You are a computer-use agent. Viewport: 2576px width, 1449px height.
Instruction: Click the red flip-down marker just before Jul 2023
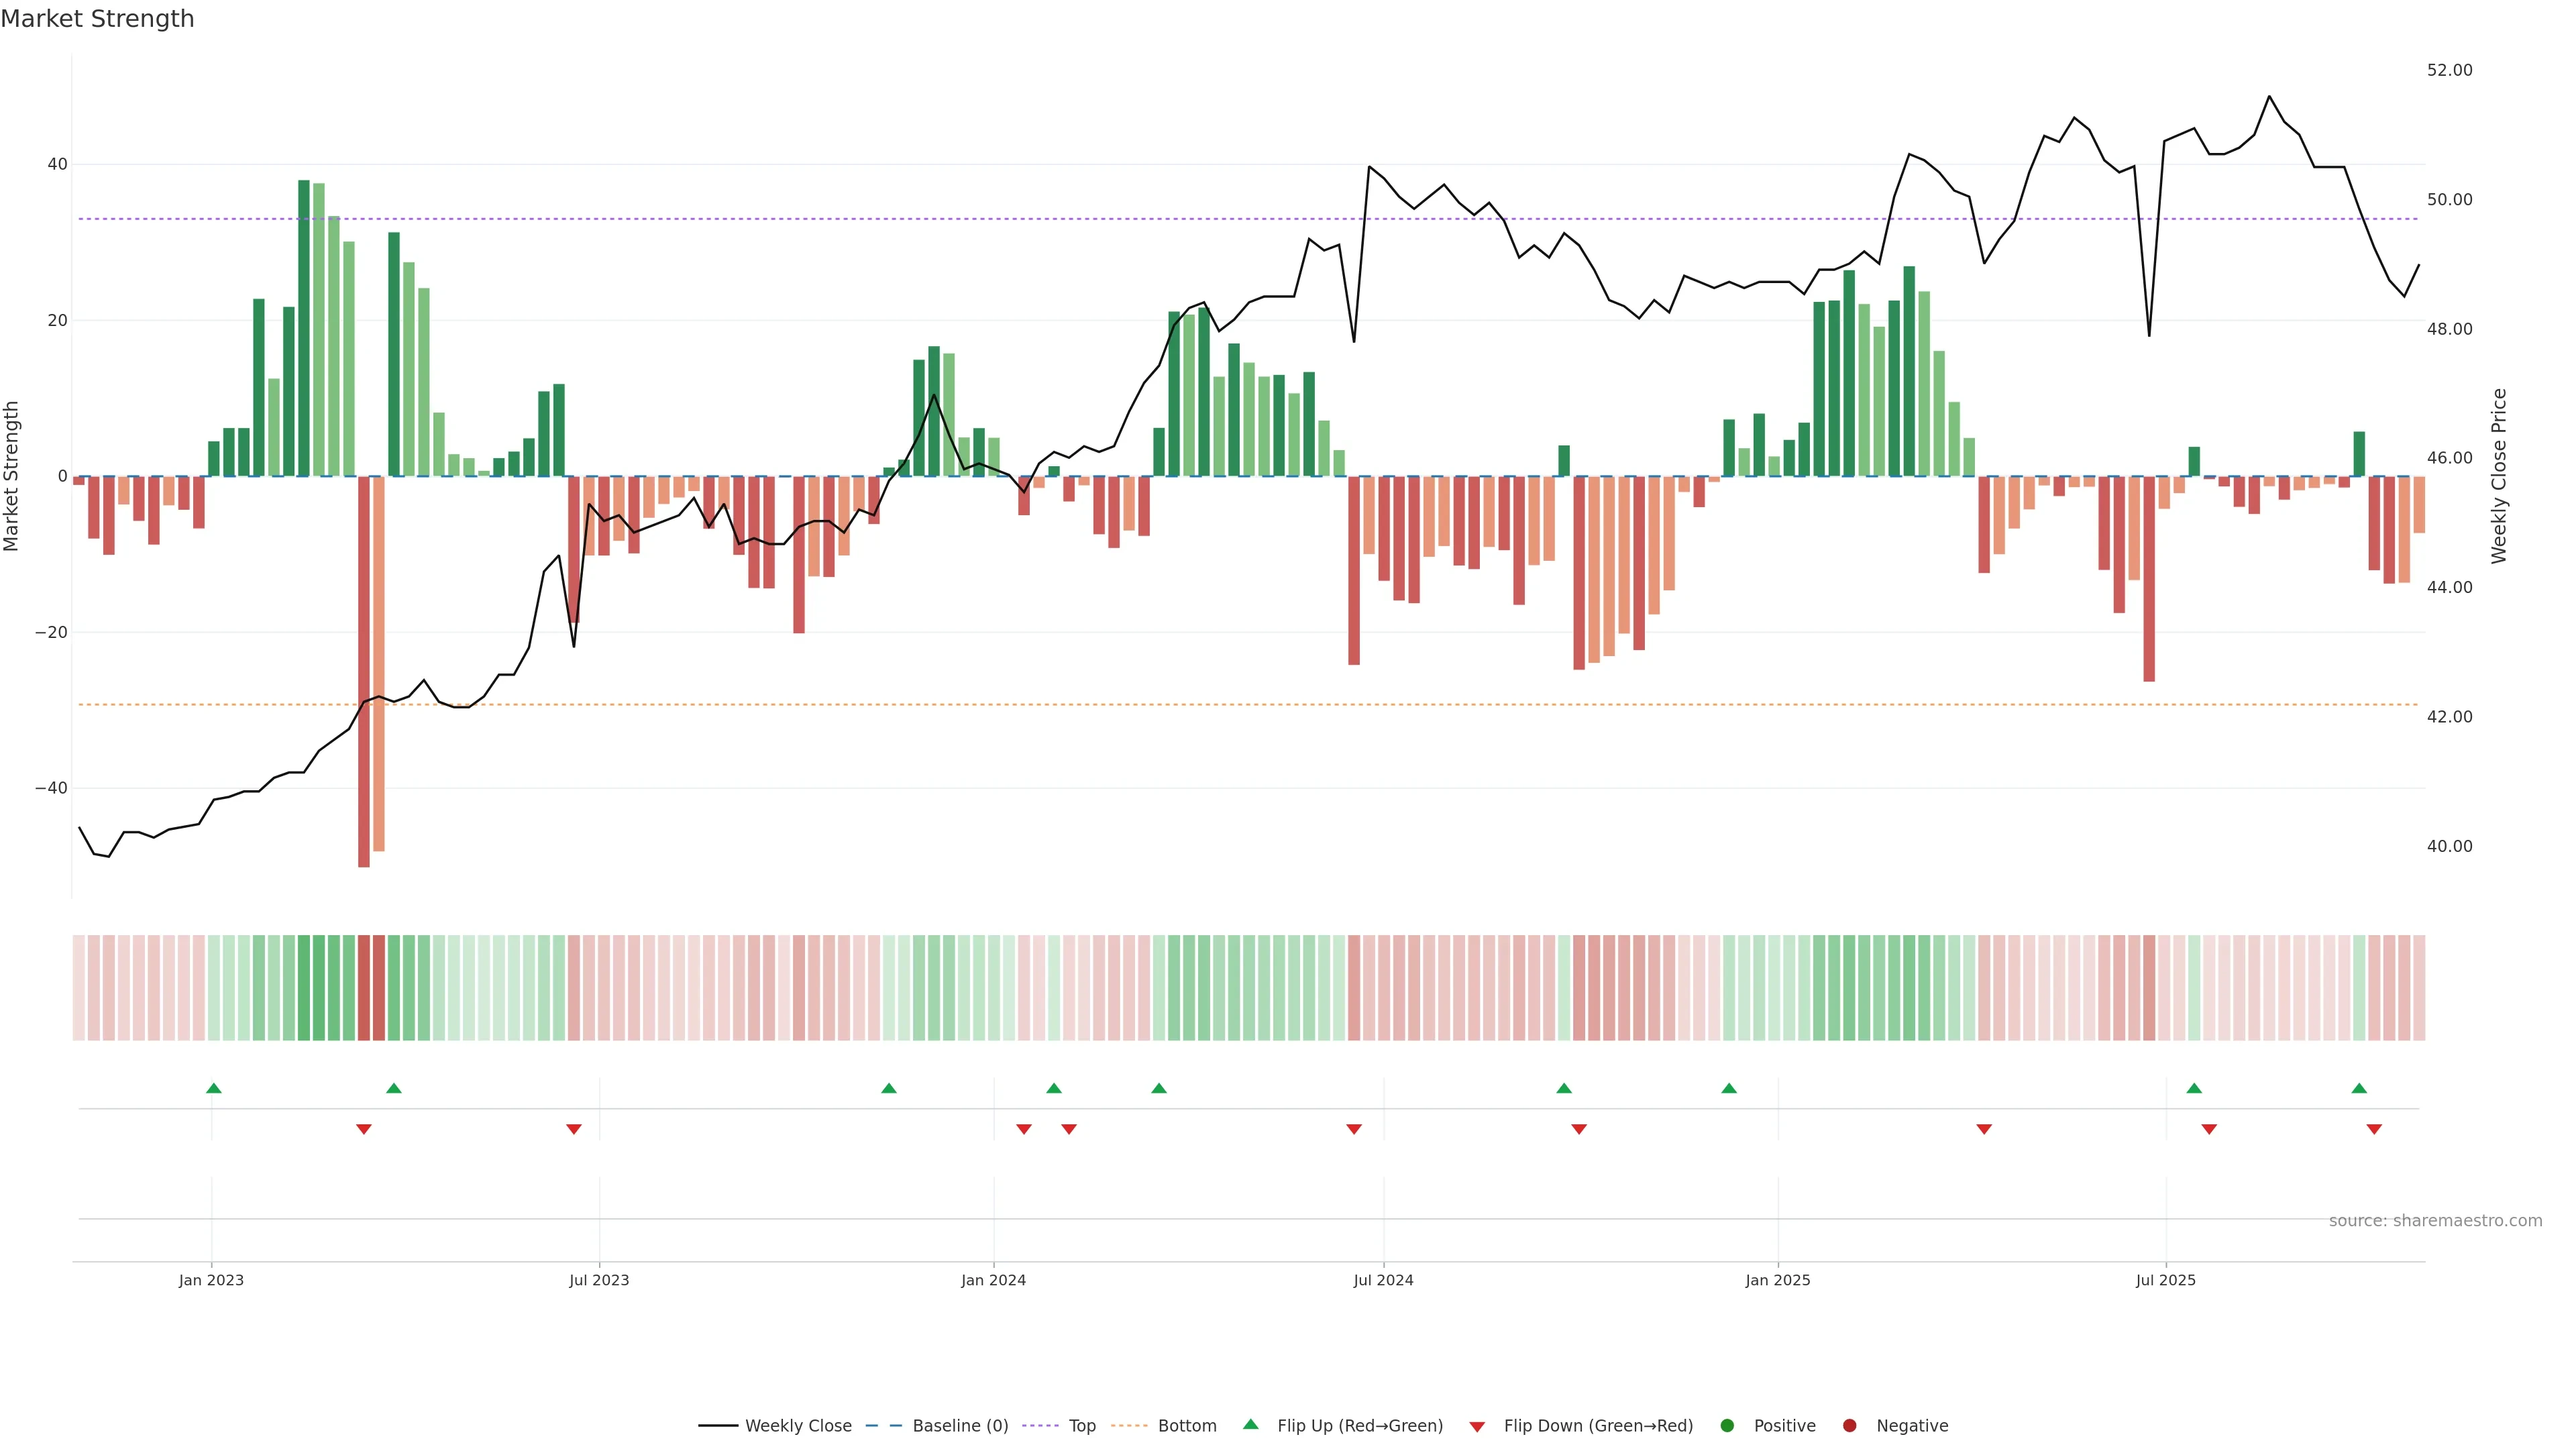point(574,1129)
